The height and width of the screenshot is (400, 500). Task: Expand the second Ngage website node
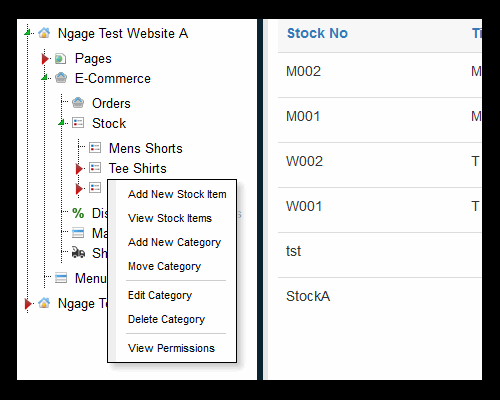click(x=28, y=304)
